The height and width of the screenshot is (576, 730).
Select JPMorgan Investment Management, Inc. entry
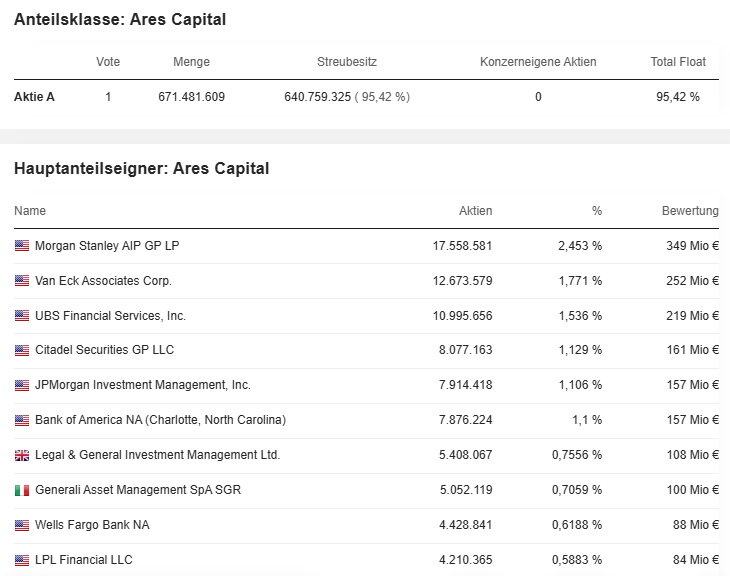142,385
